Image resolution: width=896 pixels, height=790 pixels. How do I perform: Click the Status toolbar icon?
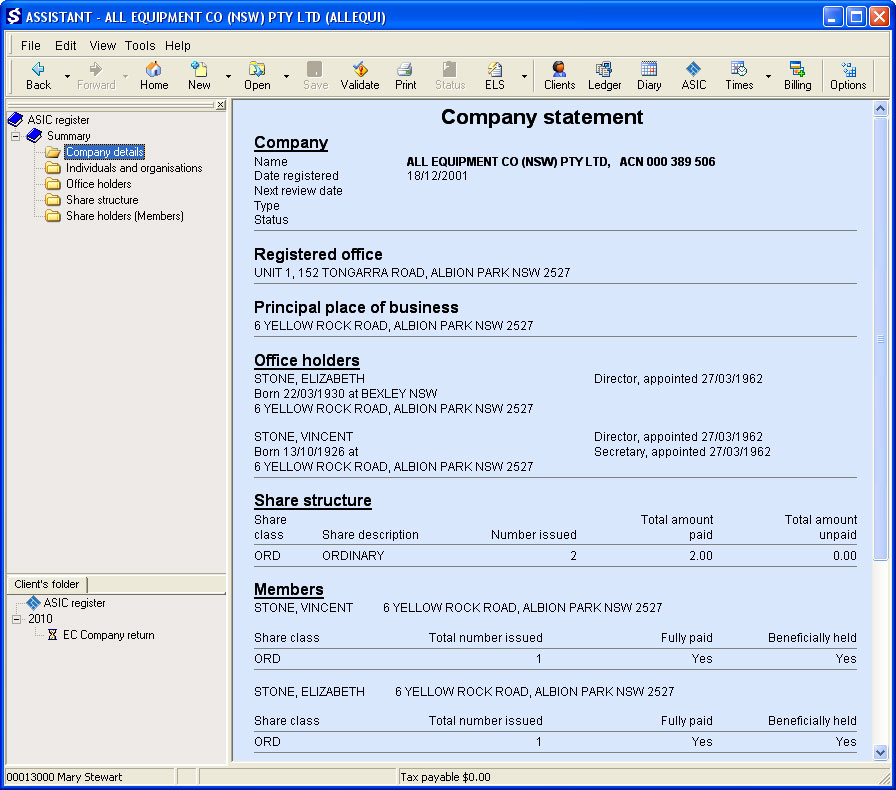coord(450,76)
